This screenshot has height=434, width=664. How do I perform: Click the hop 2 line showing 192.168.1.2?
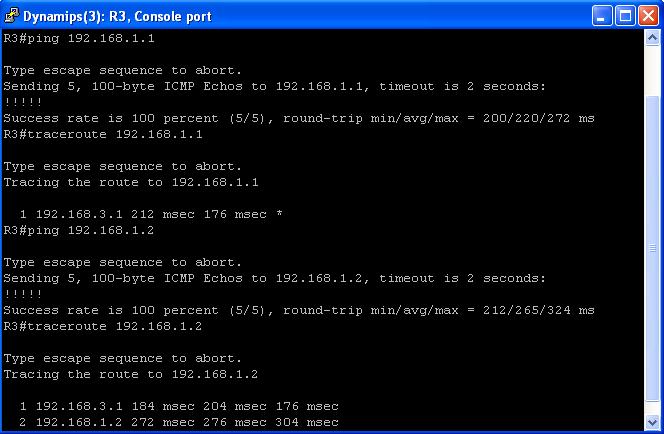179,422
